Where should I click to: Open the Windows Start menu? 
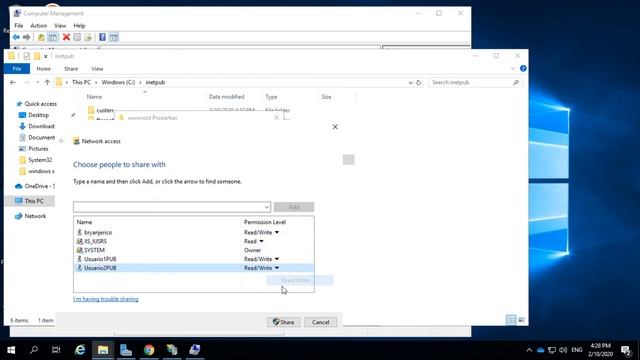point(11,350)
